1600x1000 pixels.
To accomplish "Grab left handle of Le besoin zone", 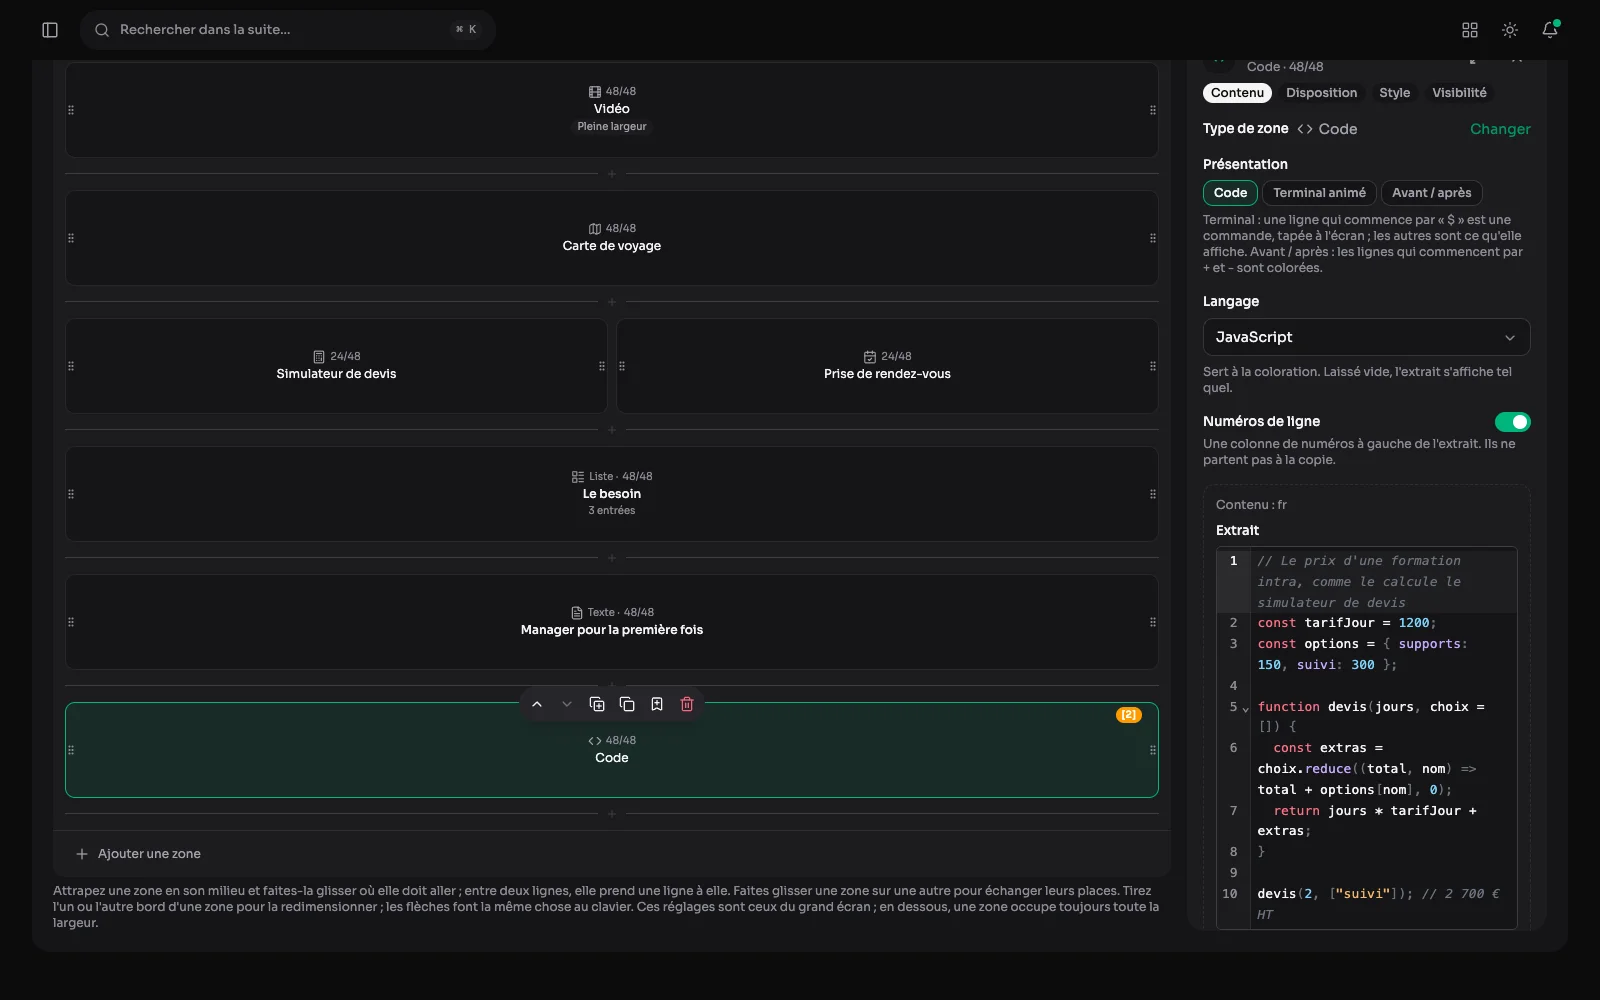I will [x=71, y=494].
